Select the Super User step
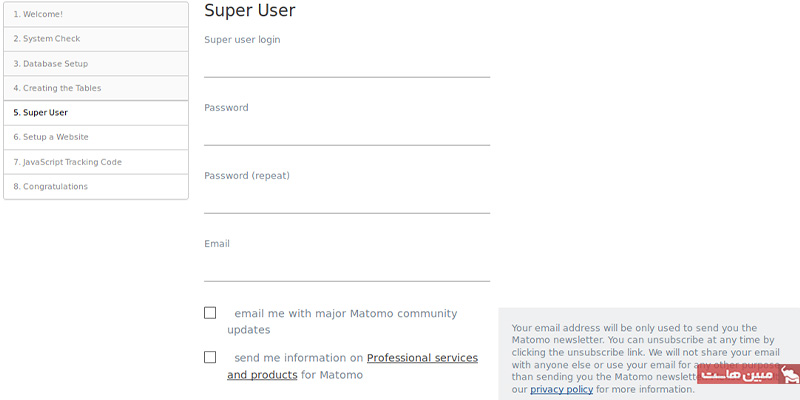Screen dimensions: 800x400 click(x=96, y=113)
